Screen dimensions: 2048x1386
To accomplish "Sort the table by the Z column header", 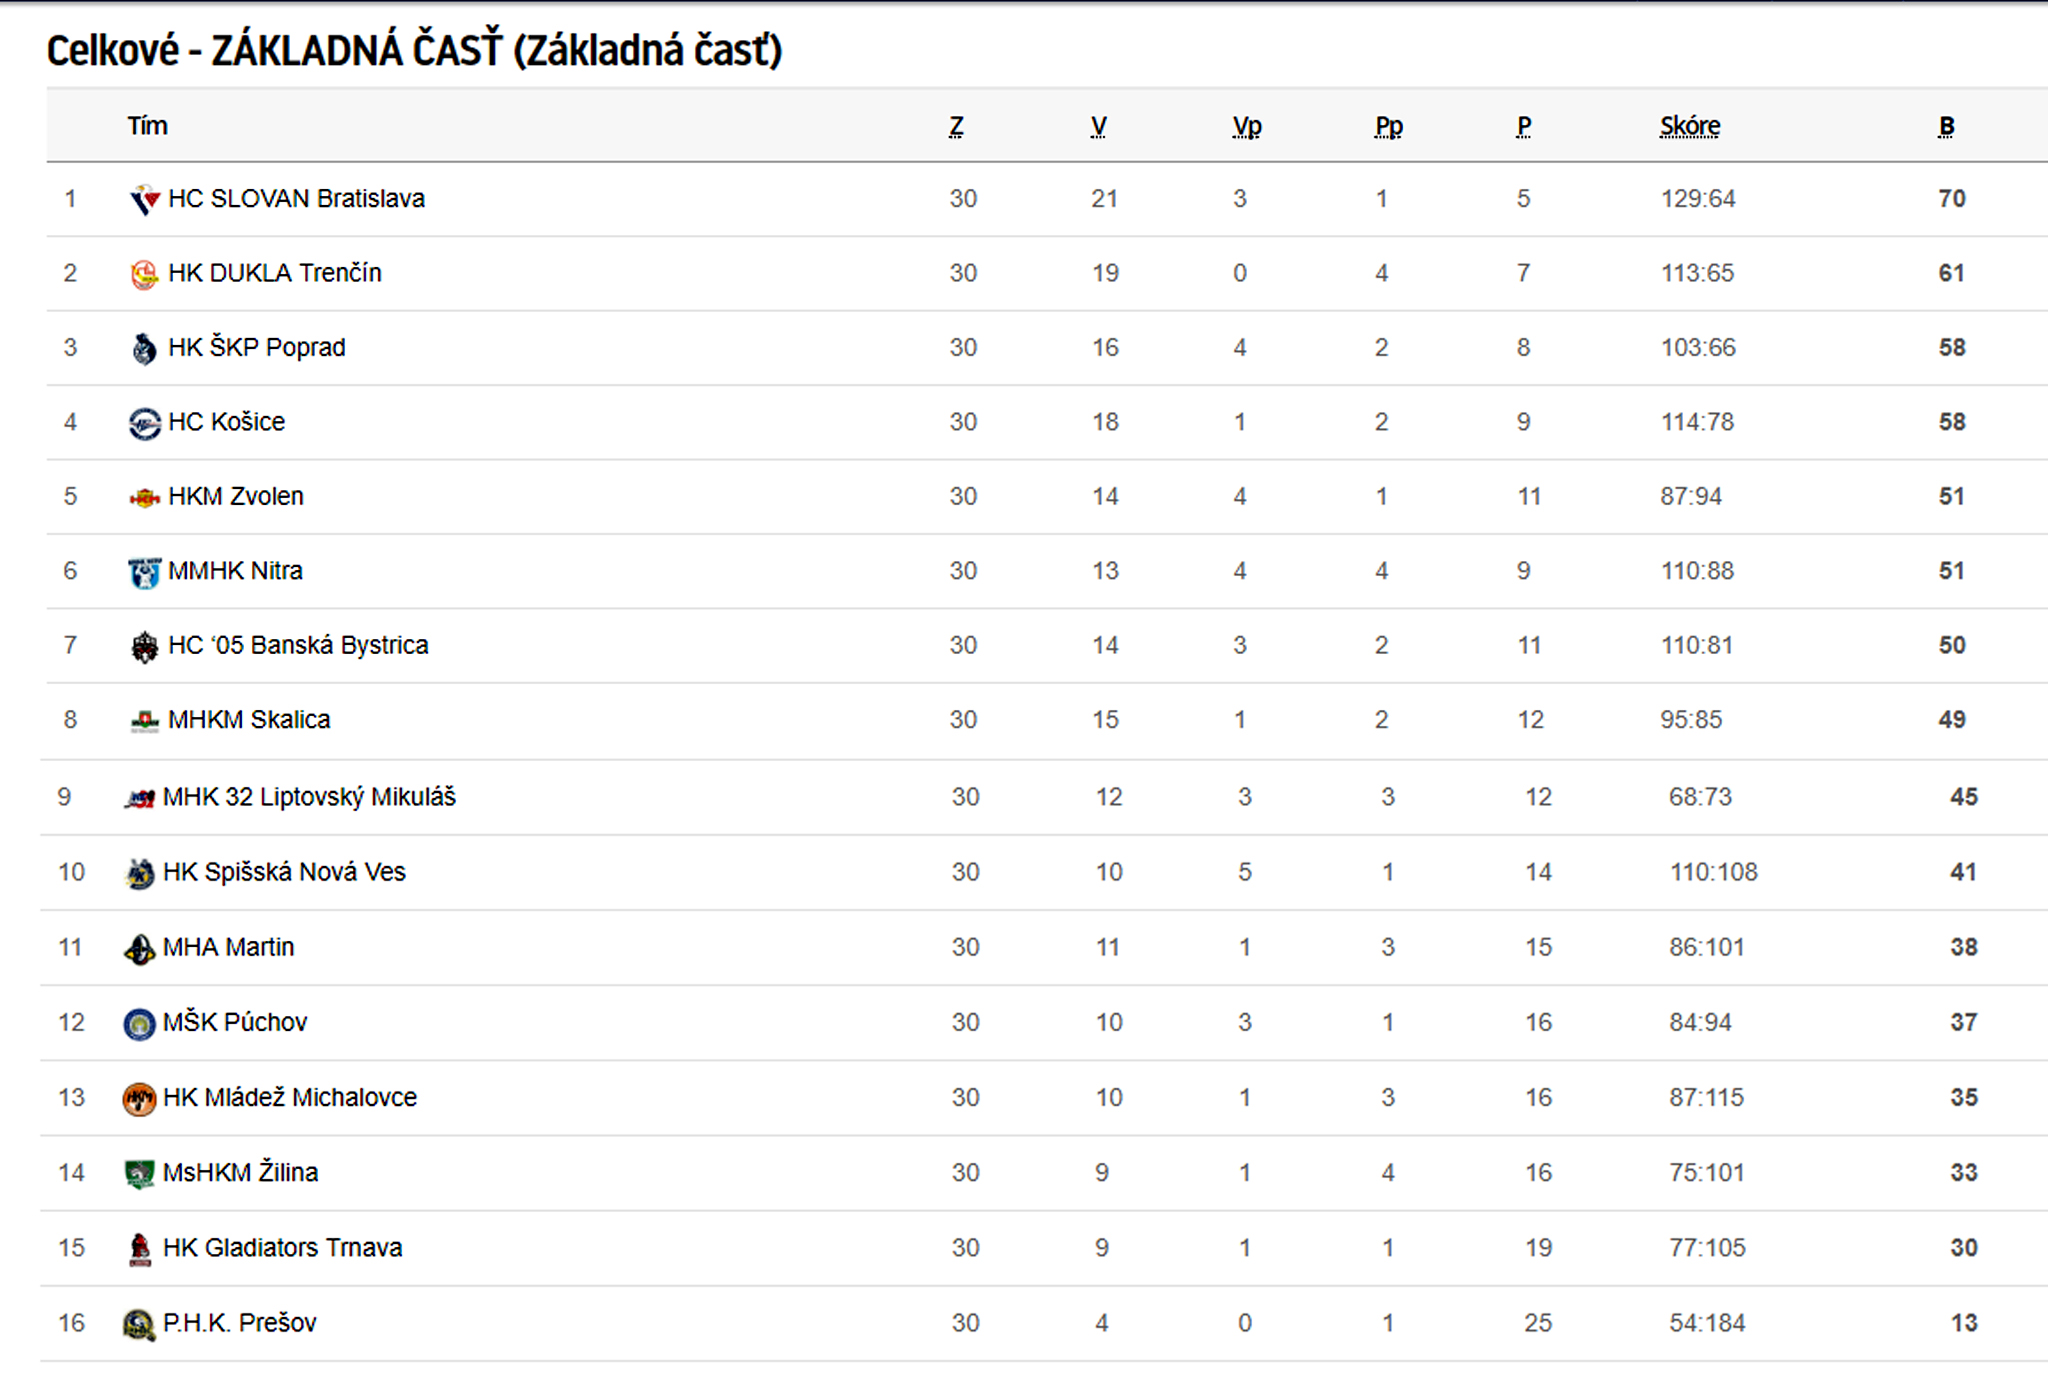I will pos(956,126).
